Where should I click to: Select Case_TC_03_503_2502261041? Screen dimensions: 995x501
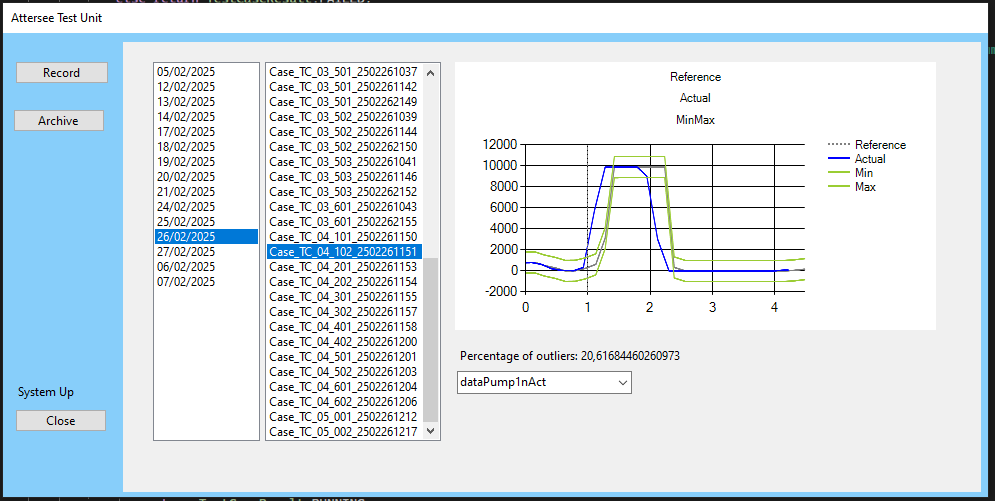tap(345, 162)
